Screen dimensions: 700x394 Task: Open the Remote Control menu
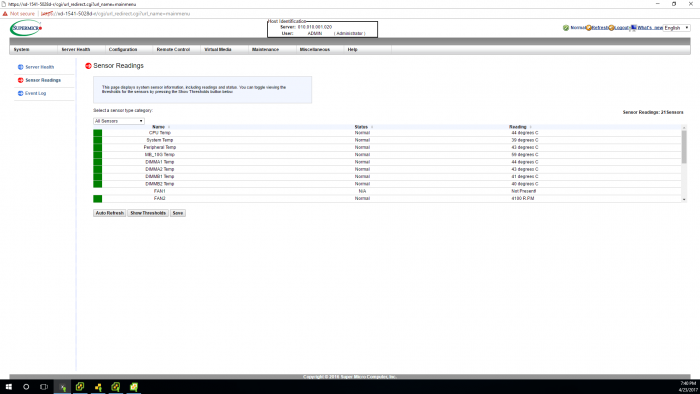point(173,50)
